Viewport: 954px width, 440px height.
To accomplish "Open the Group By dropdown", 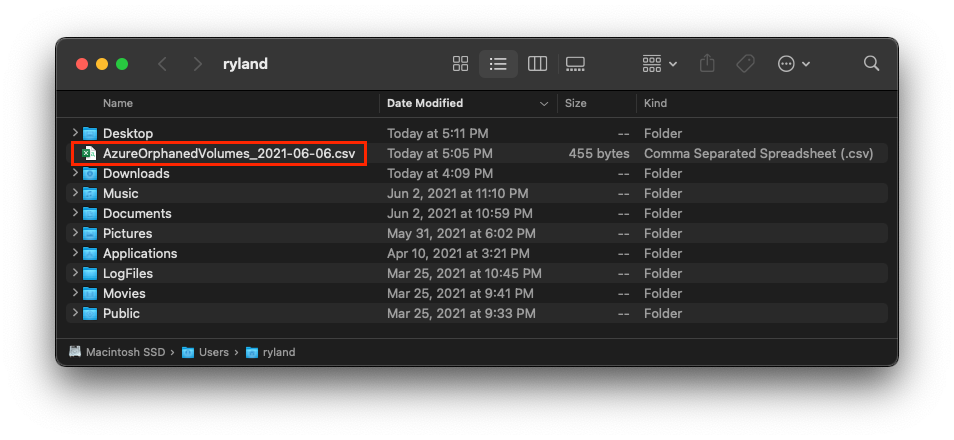I will tap(660, 64).
